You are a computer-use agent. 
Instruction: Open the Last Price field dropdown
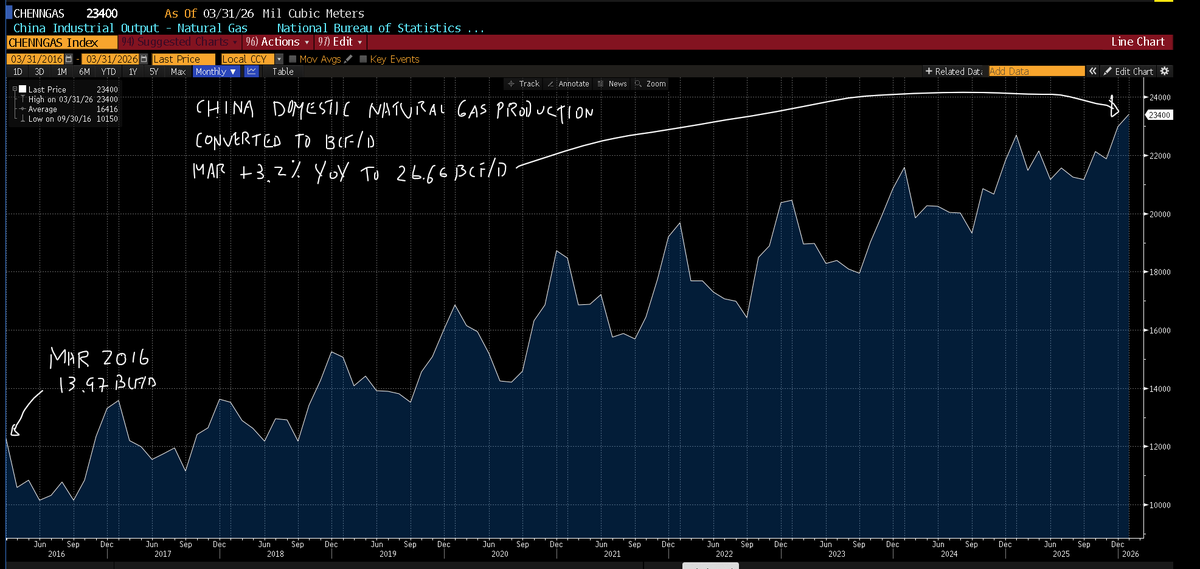point(183,59)
